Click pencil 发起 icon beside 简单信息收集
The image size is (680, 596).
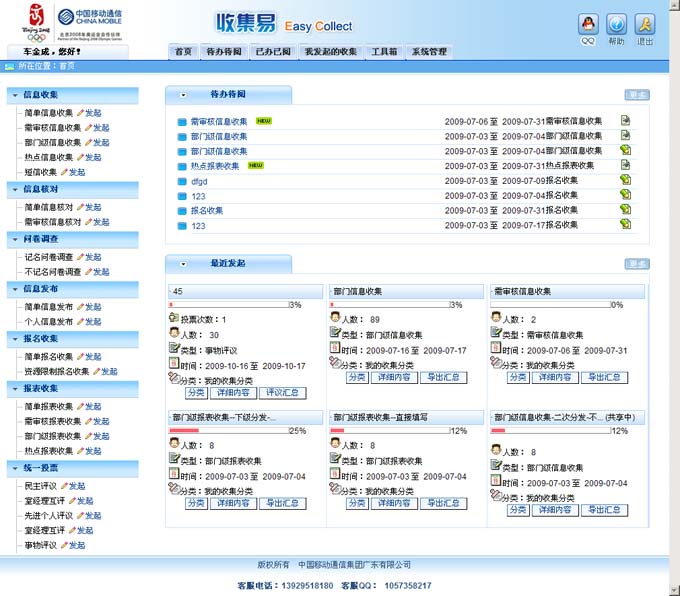coord(80,113)
